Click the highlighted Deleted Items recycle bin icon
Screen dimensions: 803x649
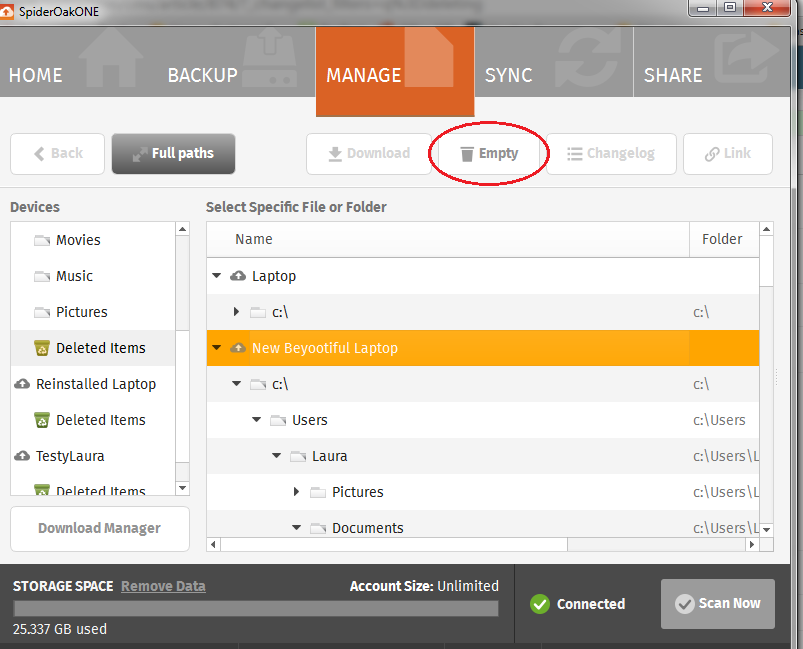pos(42,348)
